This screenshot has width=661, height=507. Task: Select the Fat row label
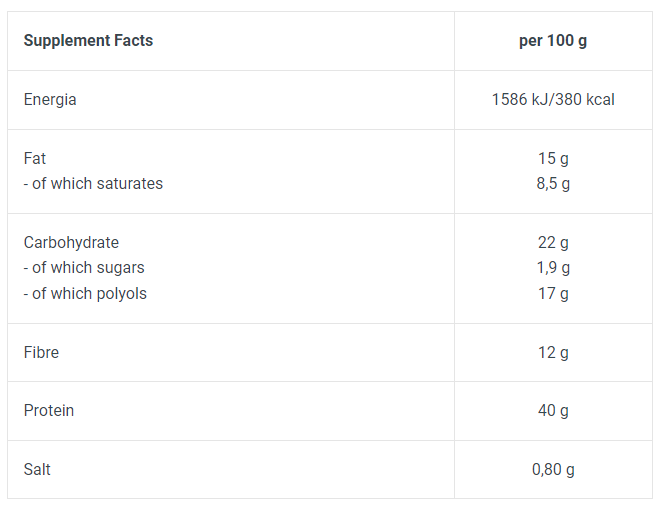pos(35,158)
